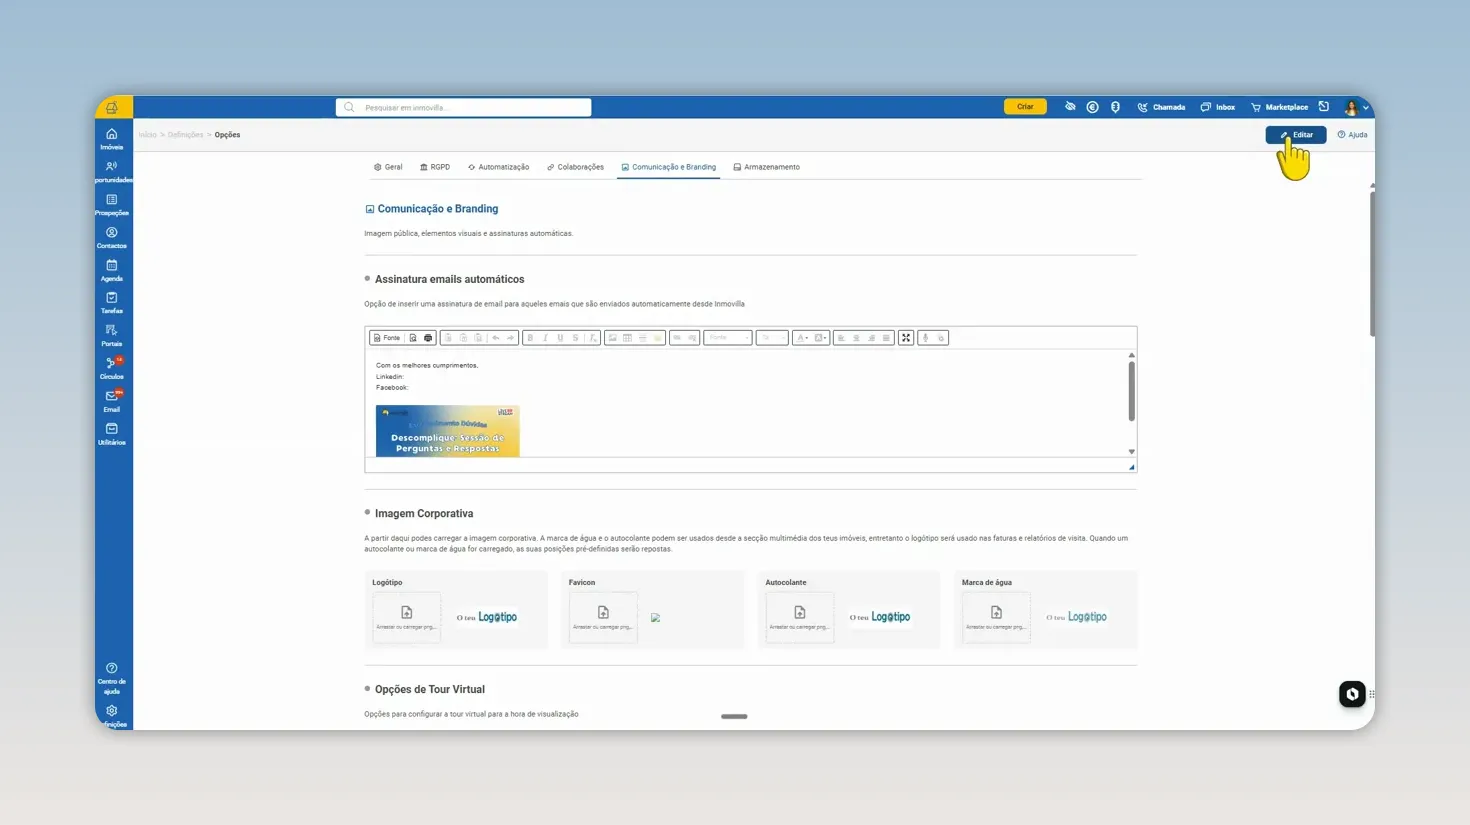This screenshot has width=1470, height=825.
Task: Go to Oportunidades in the sidebar
Action: coord(112,172)
